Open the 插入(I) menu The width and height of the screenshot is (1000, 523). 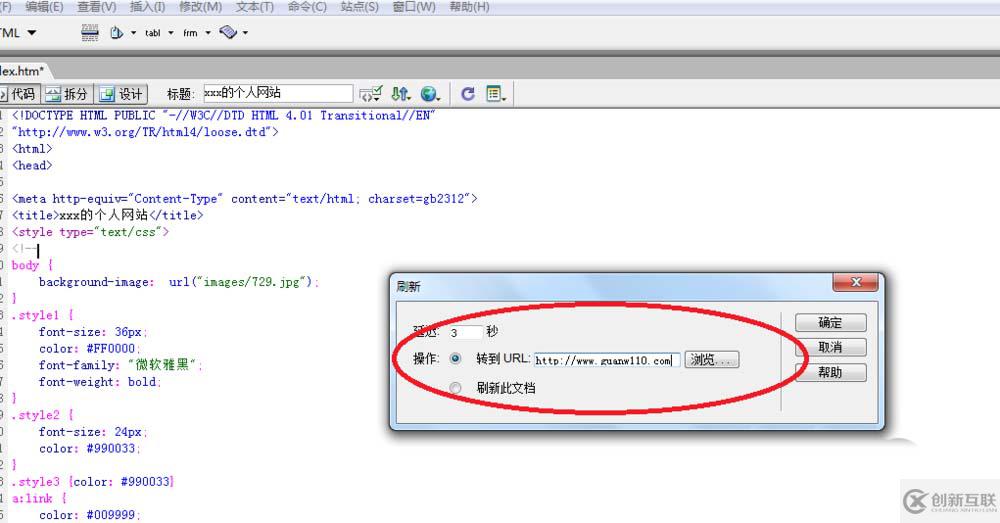click(x=147, y=7)
